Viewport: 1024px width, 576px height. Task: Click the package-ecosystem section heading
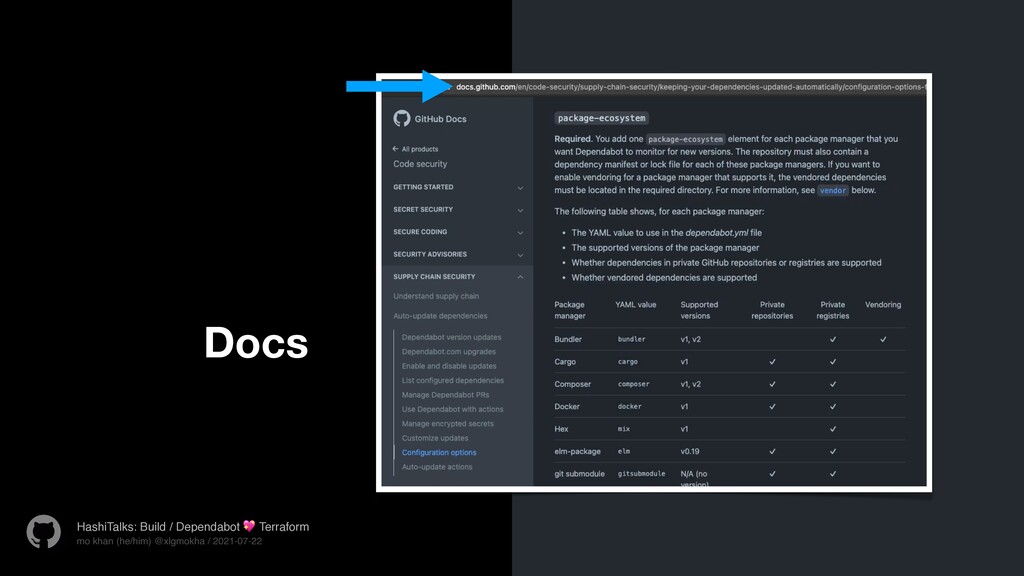[601, 118]
